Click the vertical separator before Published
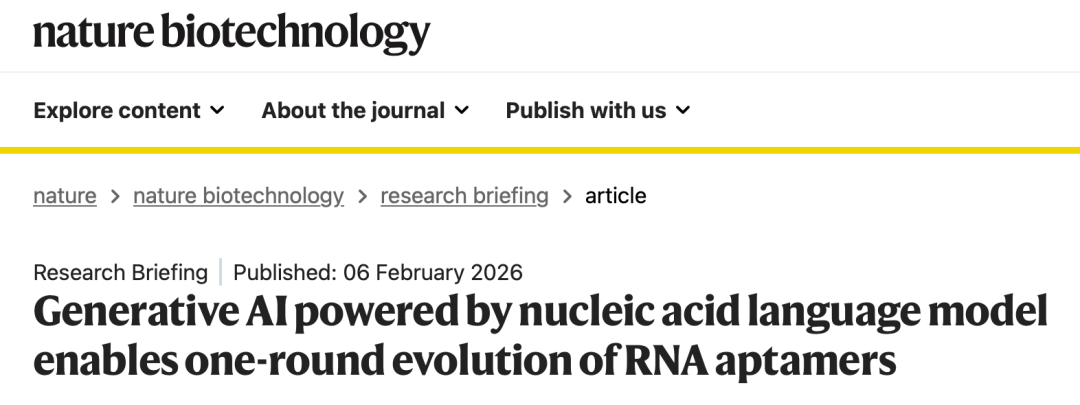The image size is (1080, 405). [221, 272]
